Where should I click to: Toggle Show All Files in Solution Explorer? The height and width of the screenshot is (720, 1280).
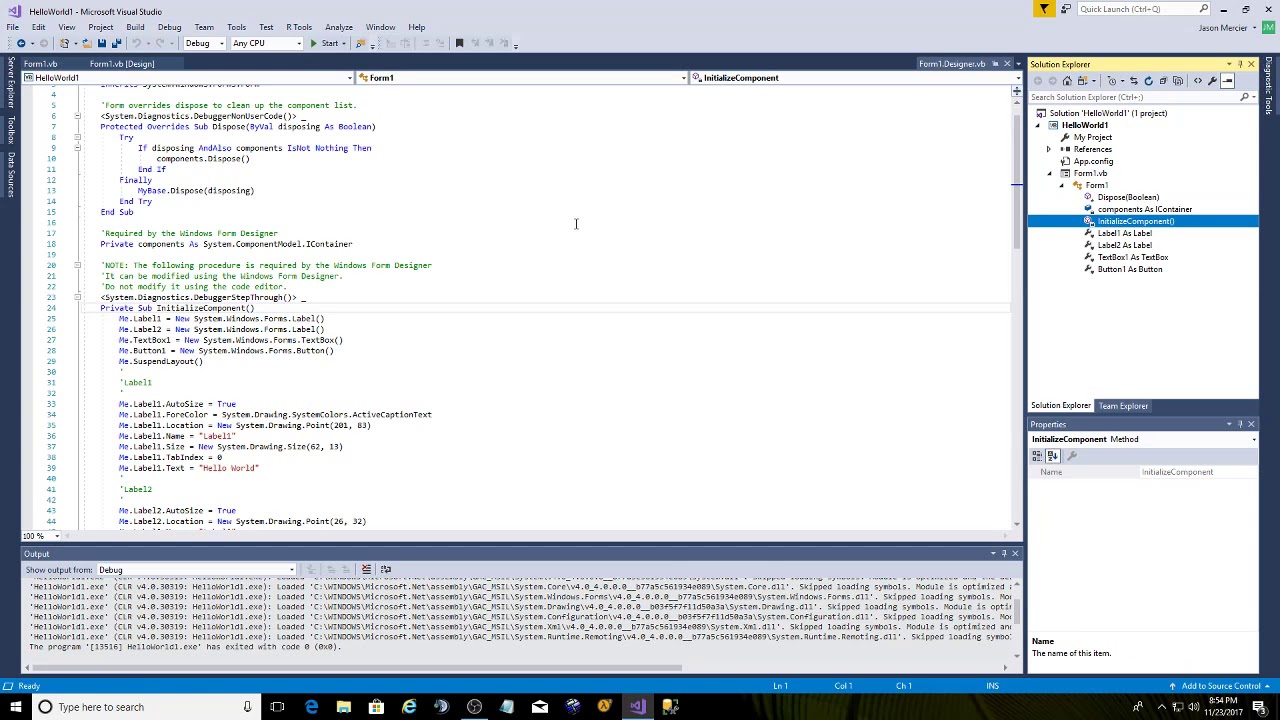pyautogui.click(x=1178, y=81)
